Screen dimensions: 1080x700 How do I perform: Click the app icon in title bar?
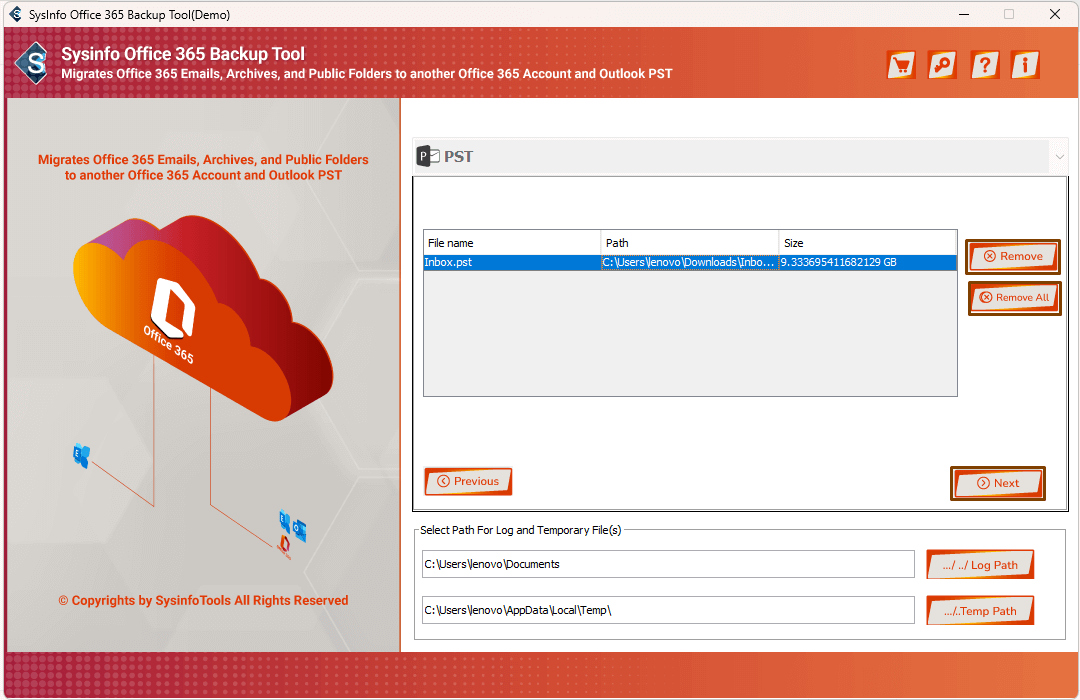tap(16, 14)
